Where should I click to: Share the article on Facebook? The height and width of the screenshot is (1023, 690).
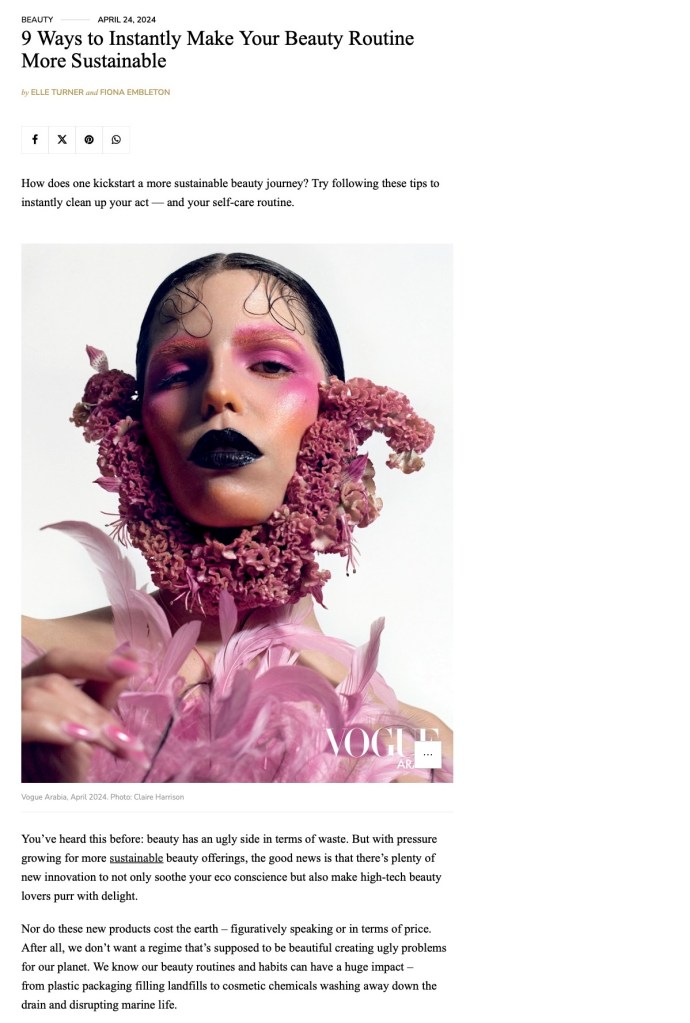pyautogui.click(x=35, y=140)
